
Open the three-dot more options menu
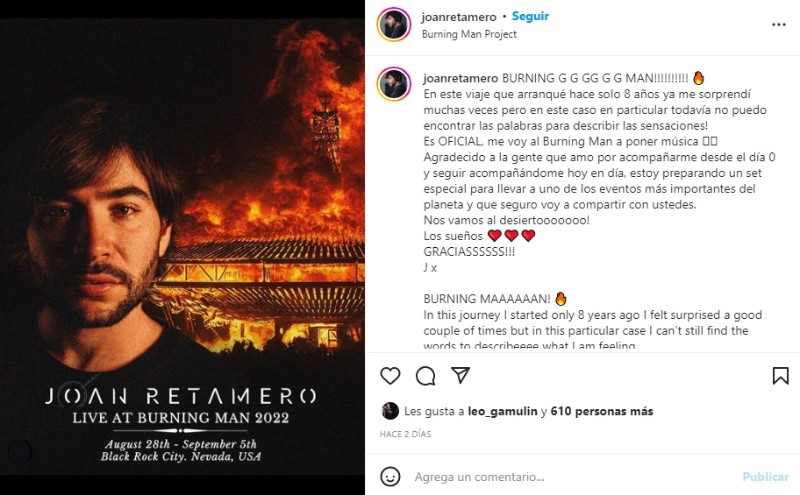click(779, 25)
